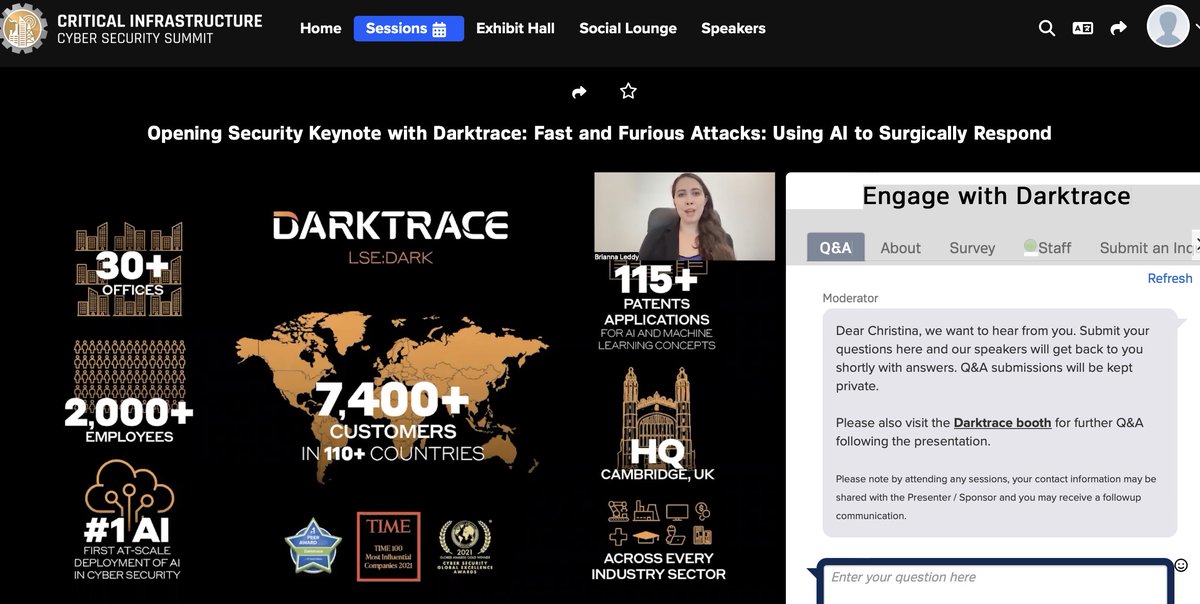Open the Social Lounge
Image resolution: width=1200 pixels, height=604 pixels.
pos(628,28)
